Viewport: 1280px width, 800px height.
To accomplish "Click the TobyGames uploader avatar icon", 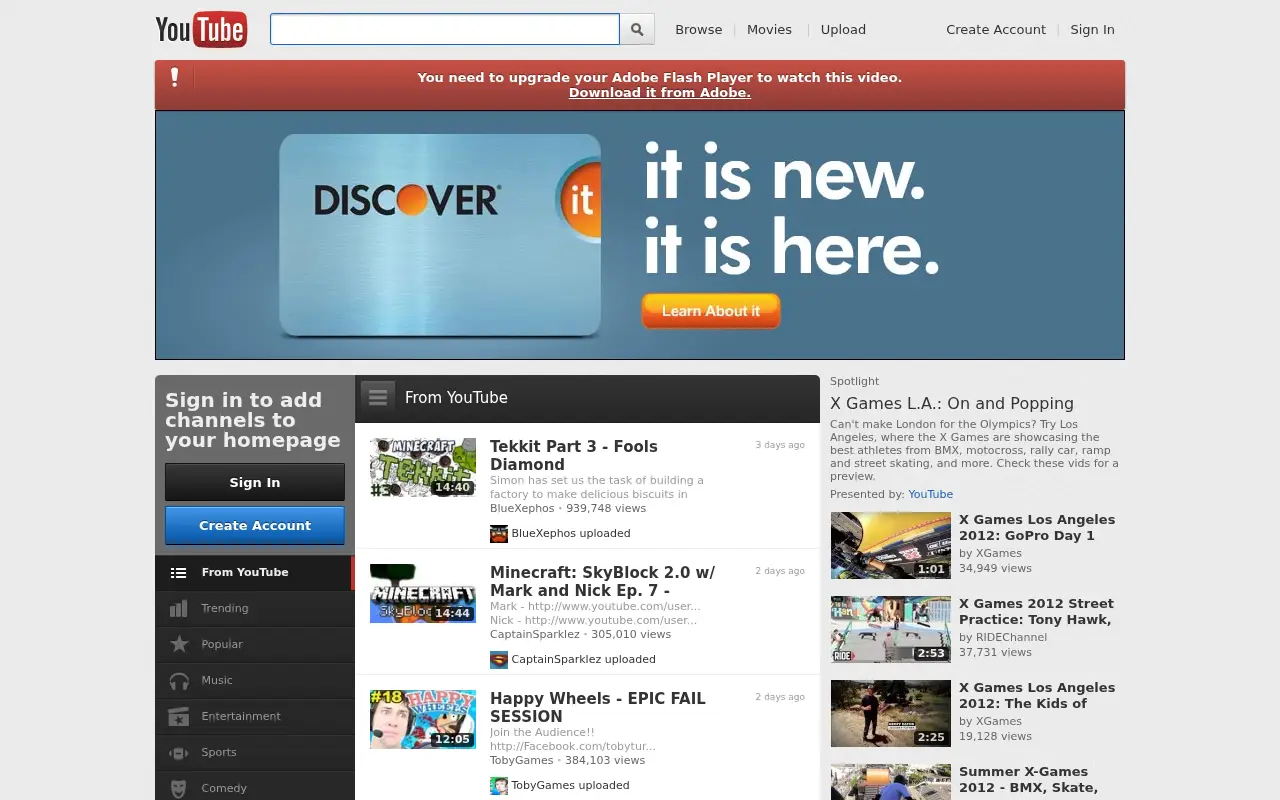I will point(499,786).
